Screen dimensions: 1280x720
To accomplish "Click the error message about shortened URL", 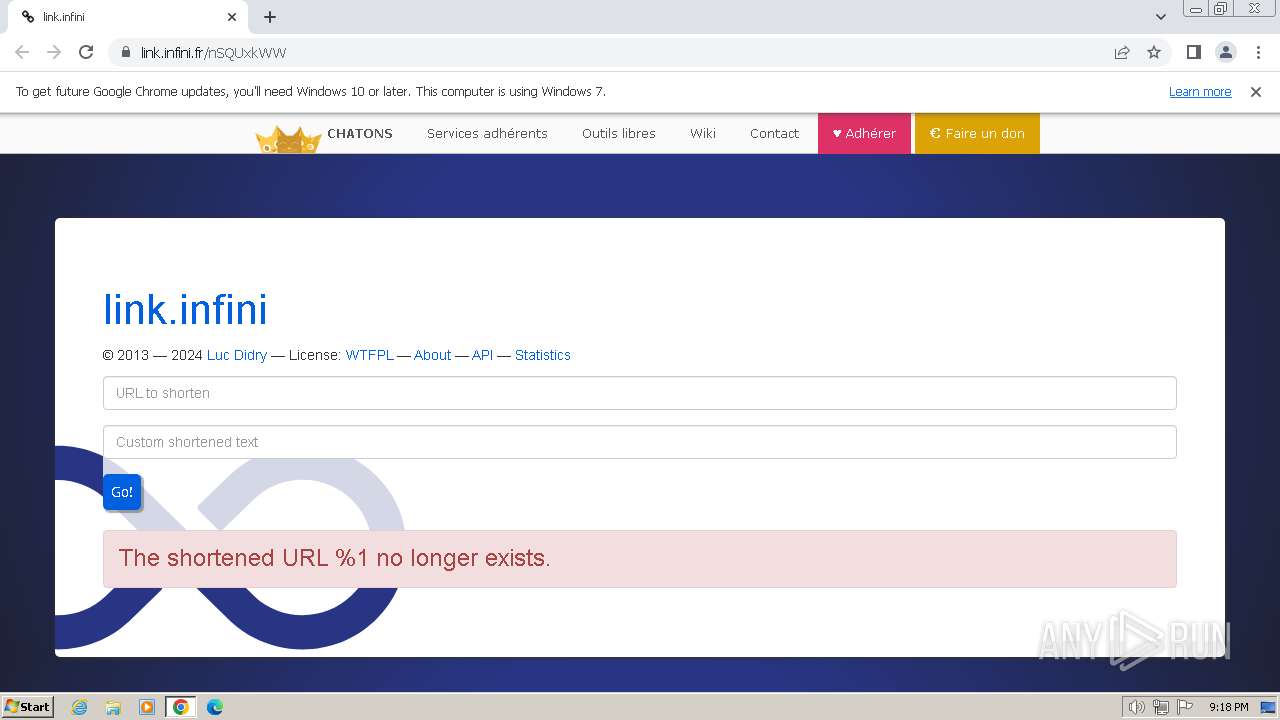I will tap(640, 559).
